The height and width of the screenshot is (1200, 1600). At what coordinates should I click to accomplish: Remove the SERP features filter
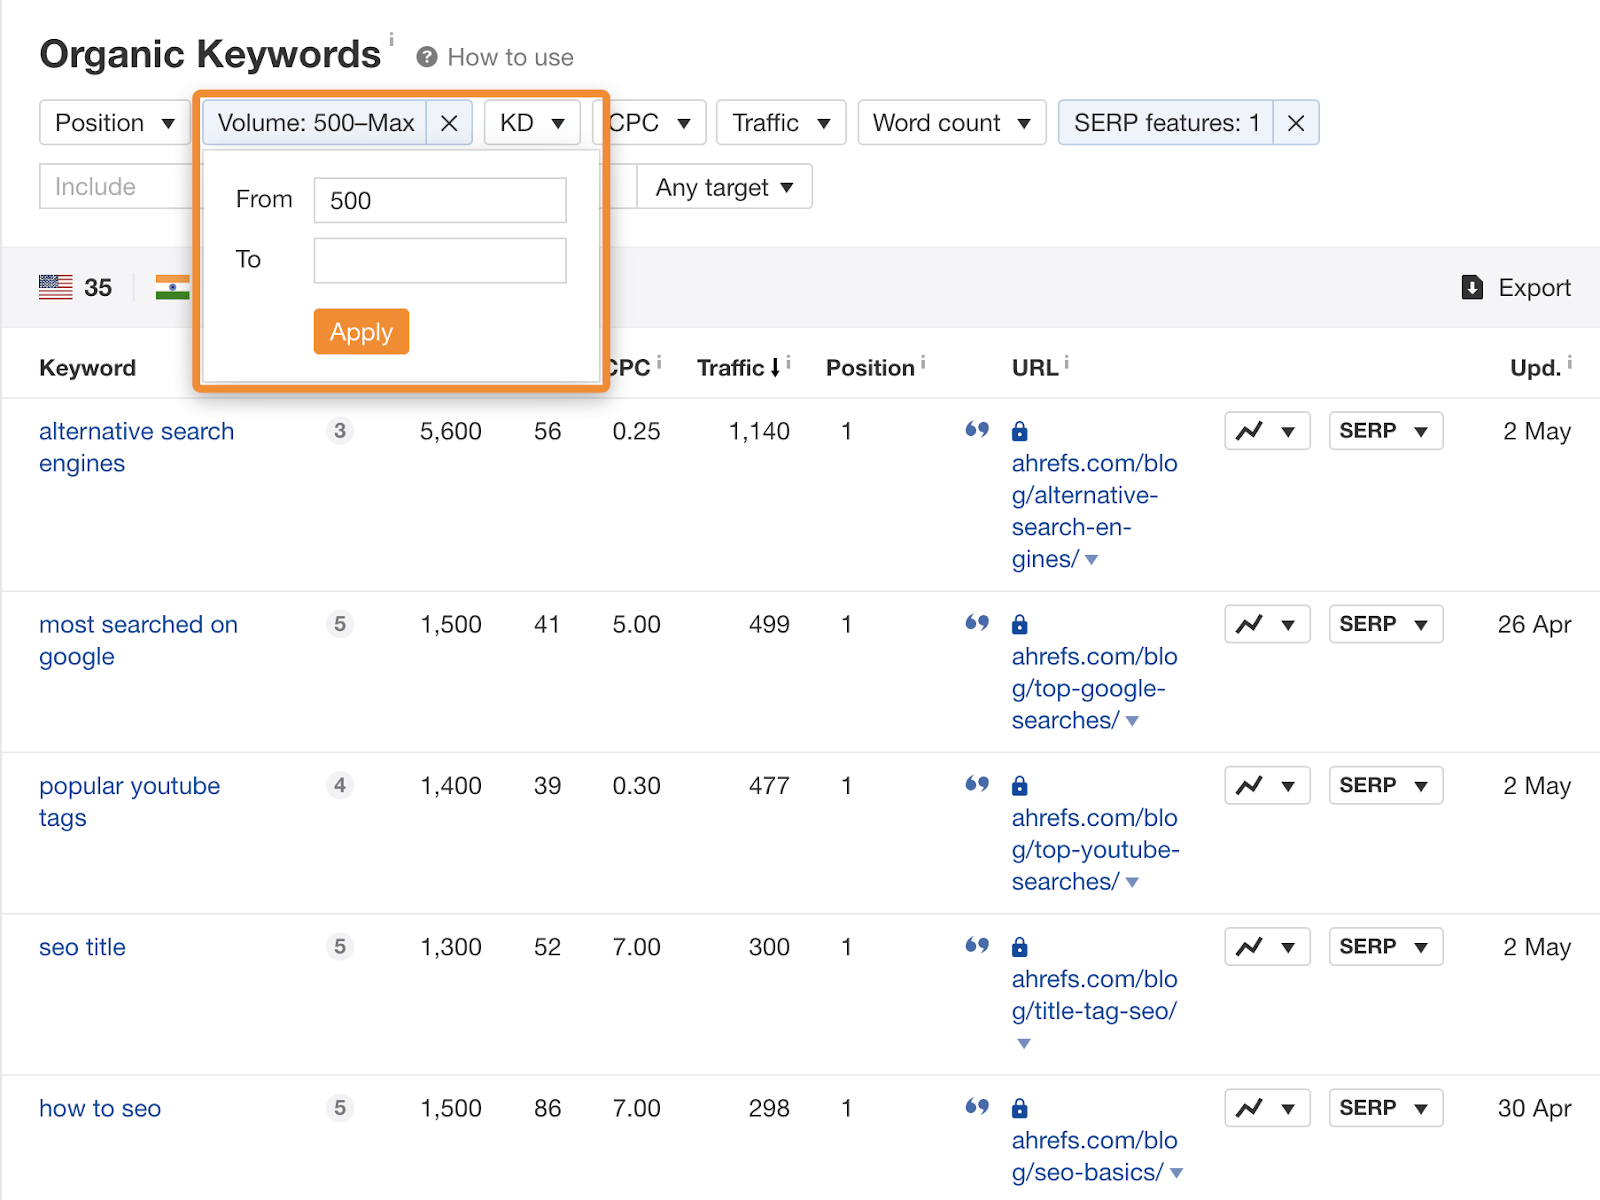(x=1295, y=122)
